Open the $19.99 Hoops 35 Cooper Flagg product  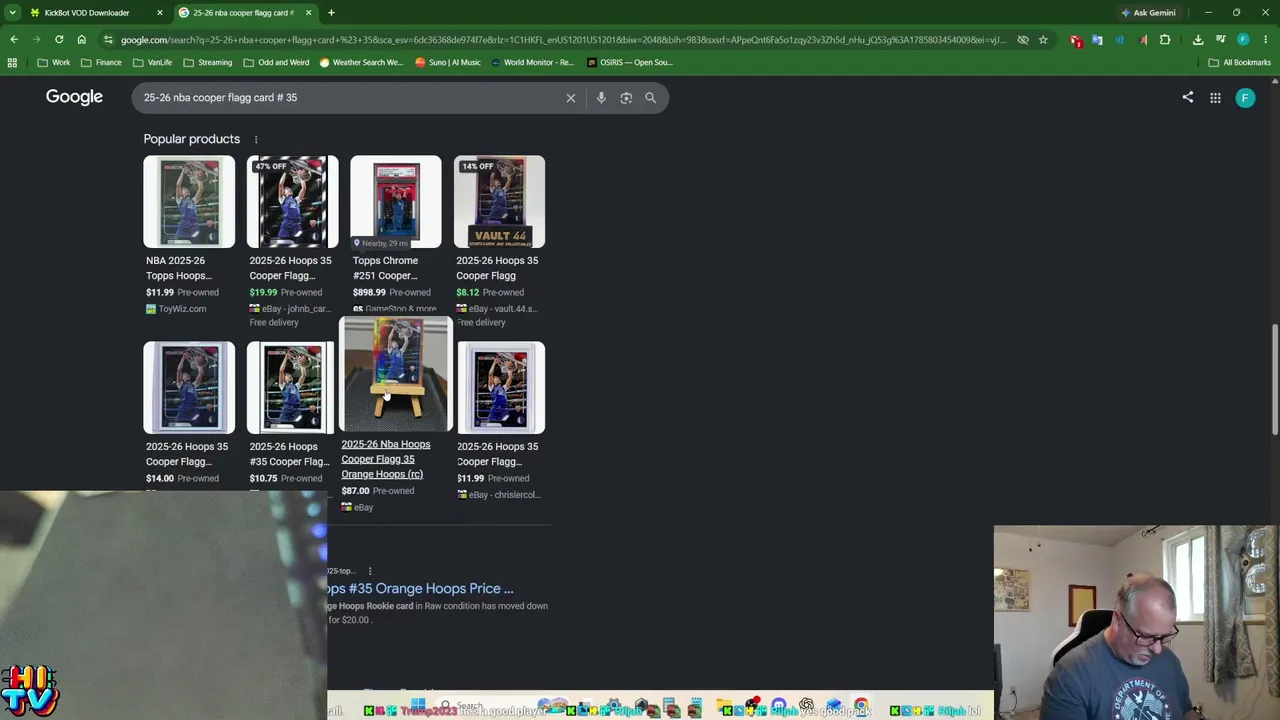click(292, 241)
